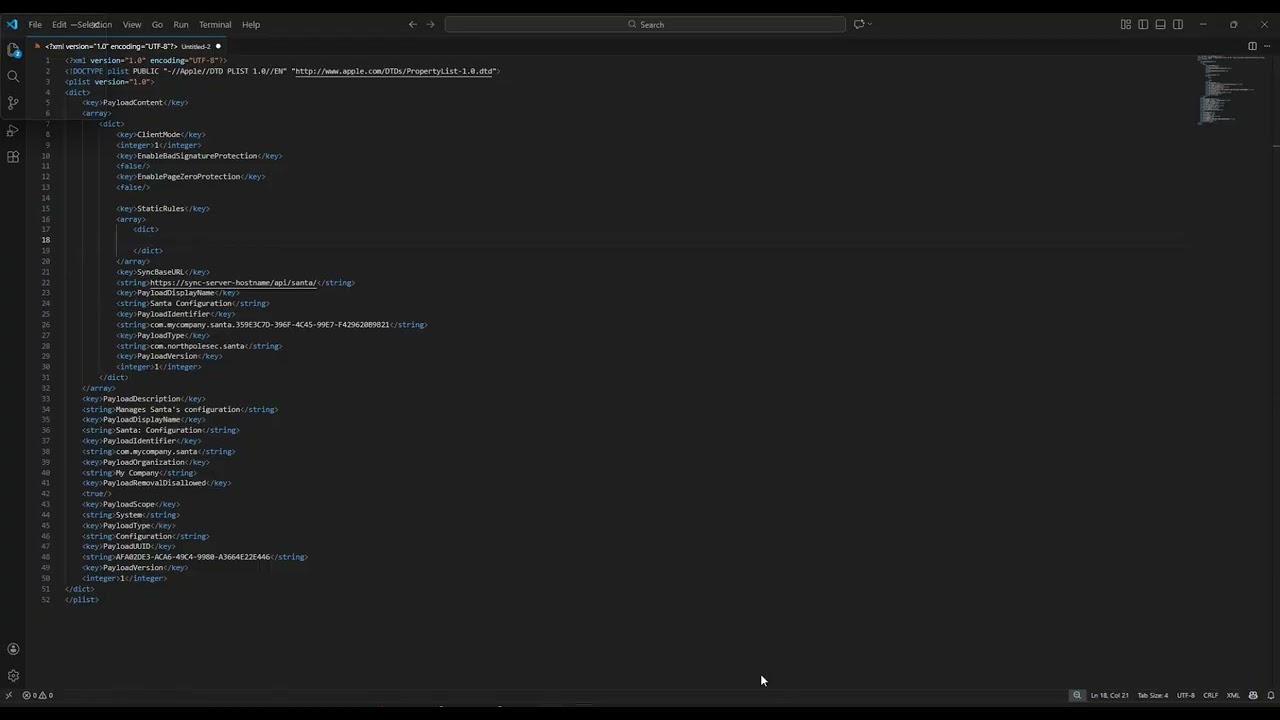The image size is (1280, 720).
Task: Click the zoom-out magnifier in status bar
Action: tap(1077, 695)
